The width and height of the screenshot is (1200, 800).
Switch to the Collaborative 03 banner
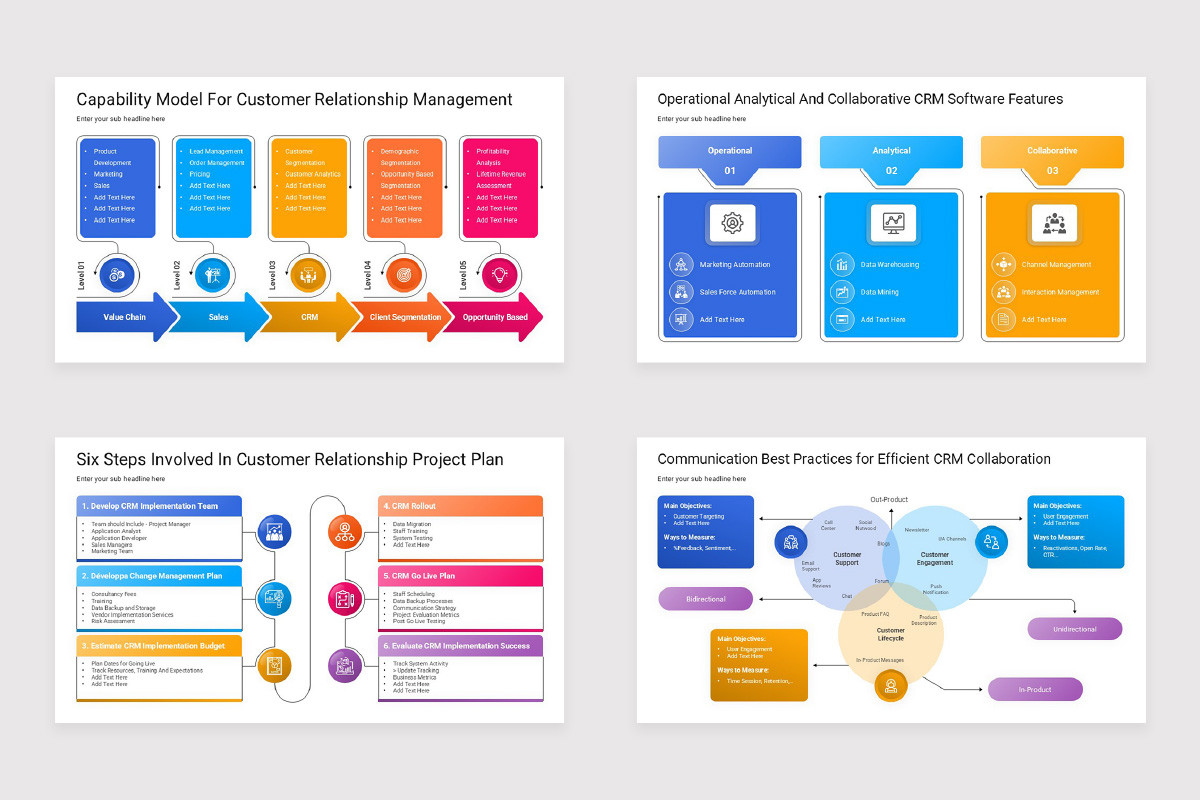pyautogui.click(x=1052, y=149)
